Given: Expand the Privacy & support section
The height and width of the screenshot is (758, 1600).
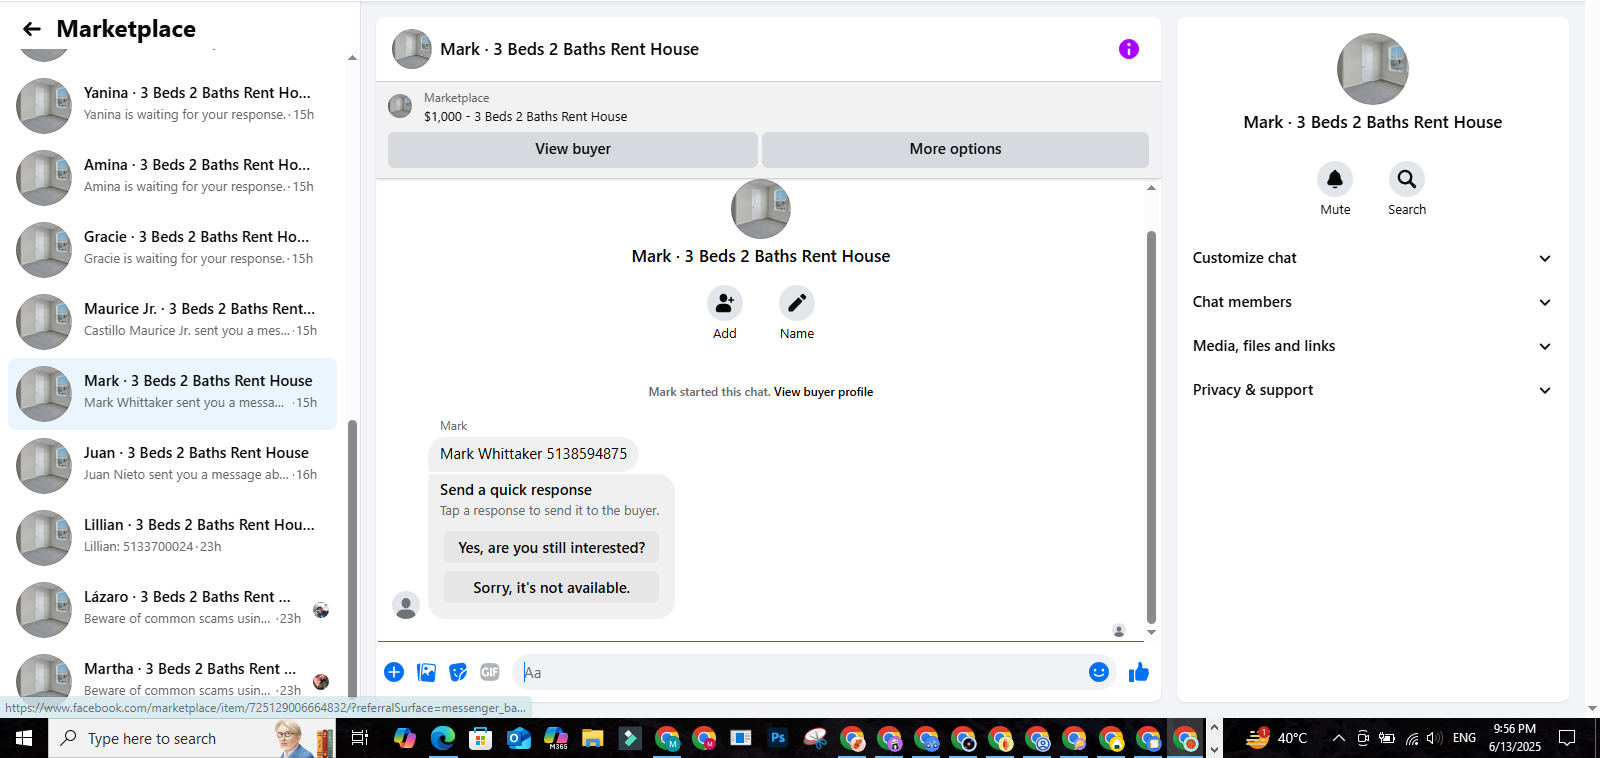Looking at the screenshot, I should [1372, 390].
